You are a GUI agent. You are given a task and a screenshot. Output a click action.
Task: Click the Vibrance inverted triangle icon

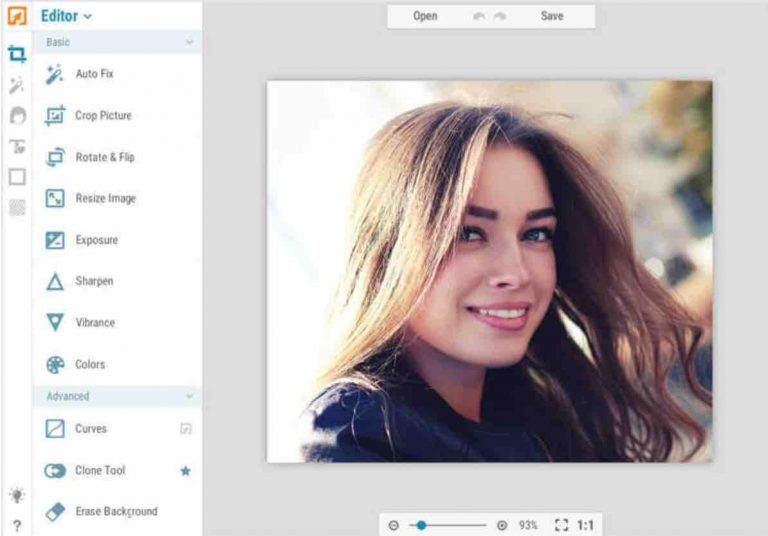tap(55, 322)
